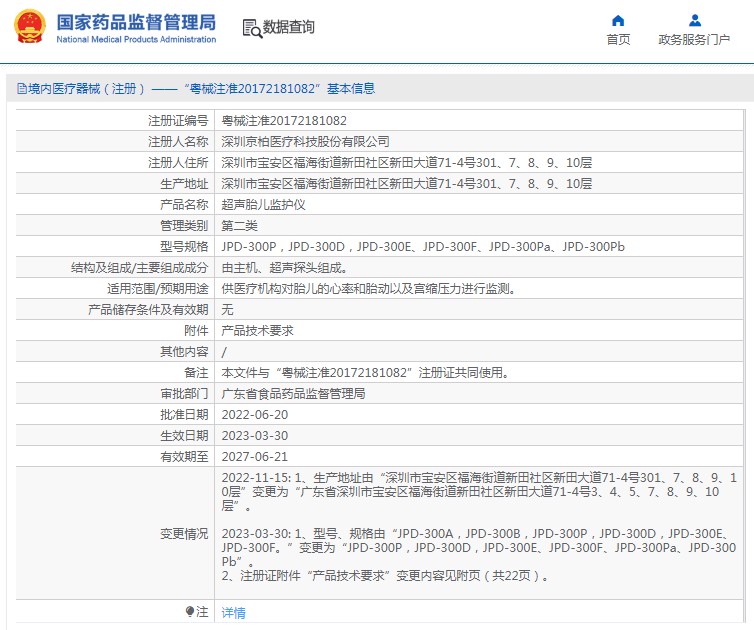Click the lightbulb icon beside 注
This screenshot has width=754, height=630.
(190, 611)
